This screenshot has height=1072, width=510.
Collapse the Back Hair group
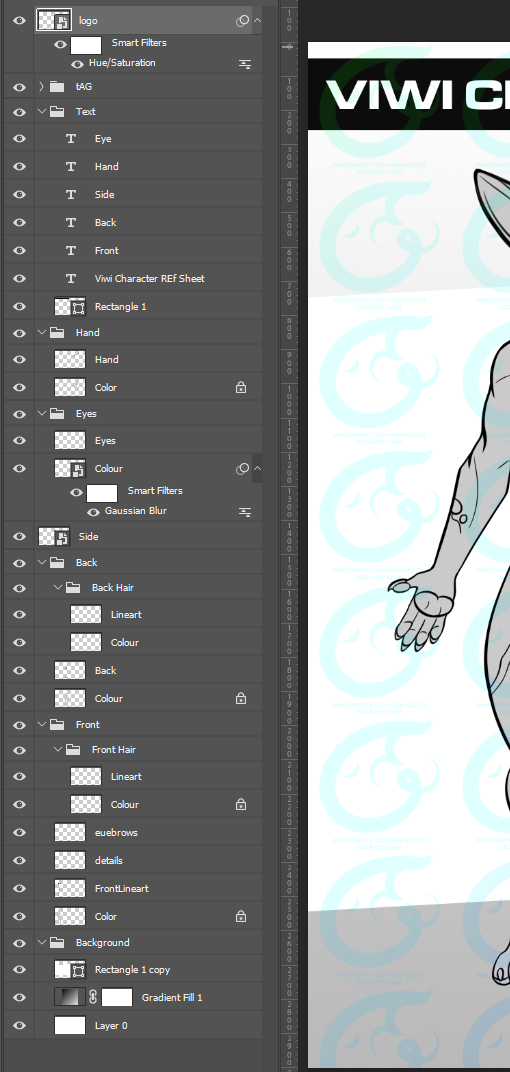[58, 587]
